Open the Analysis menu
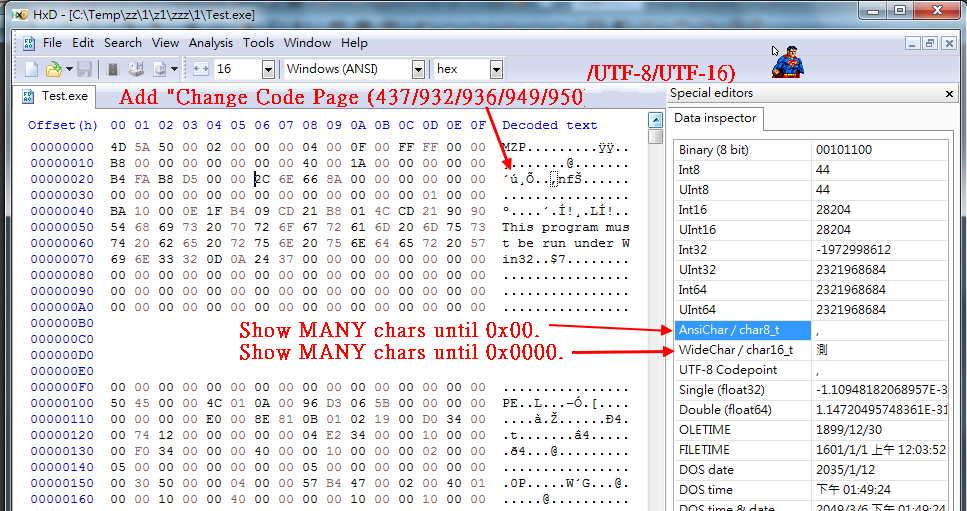 pos(211,43)
